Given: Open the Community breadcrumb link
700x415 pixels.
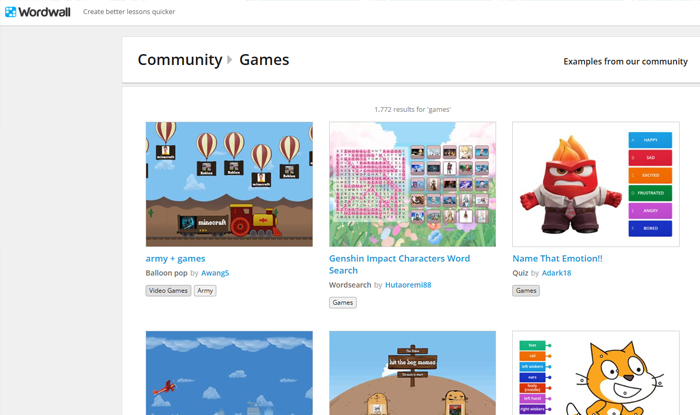Looking at the screenshot, I should (x=179, y=60).
